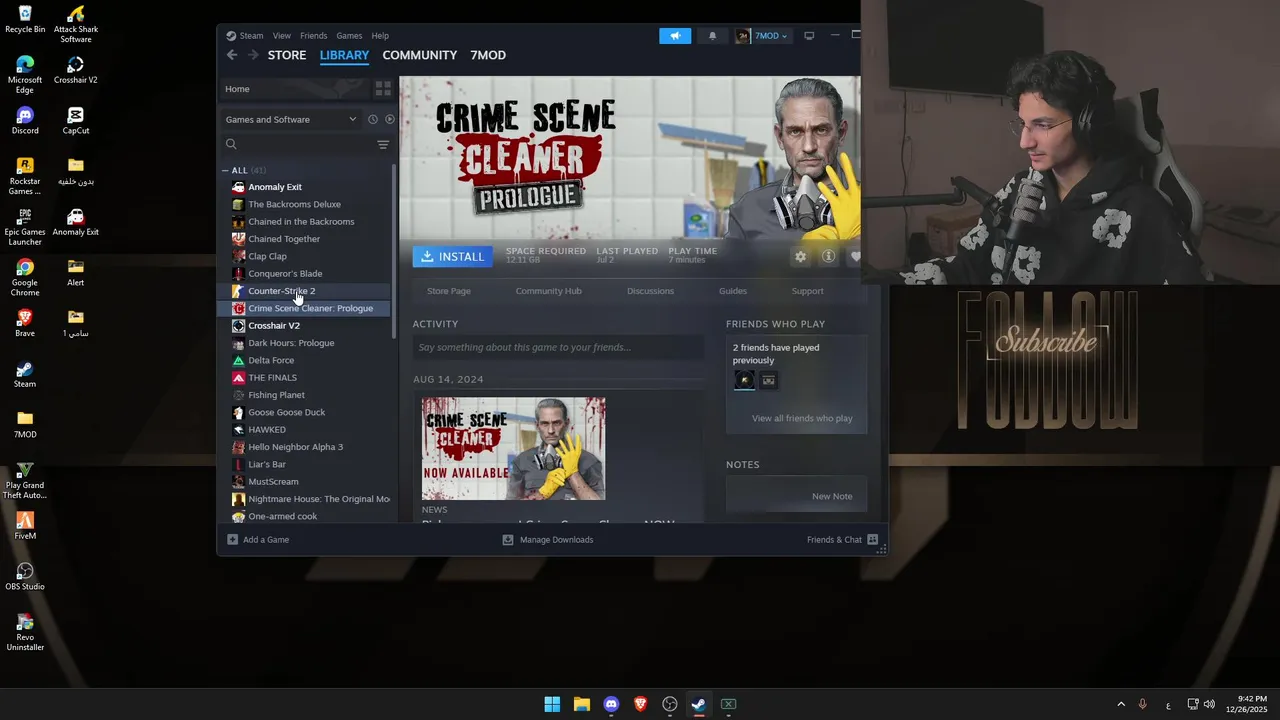Open the Guides link
The height and width of the screenshot is (720, 1280).
[733, 291]
